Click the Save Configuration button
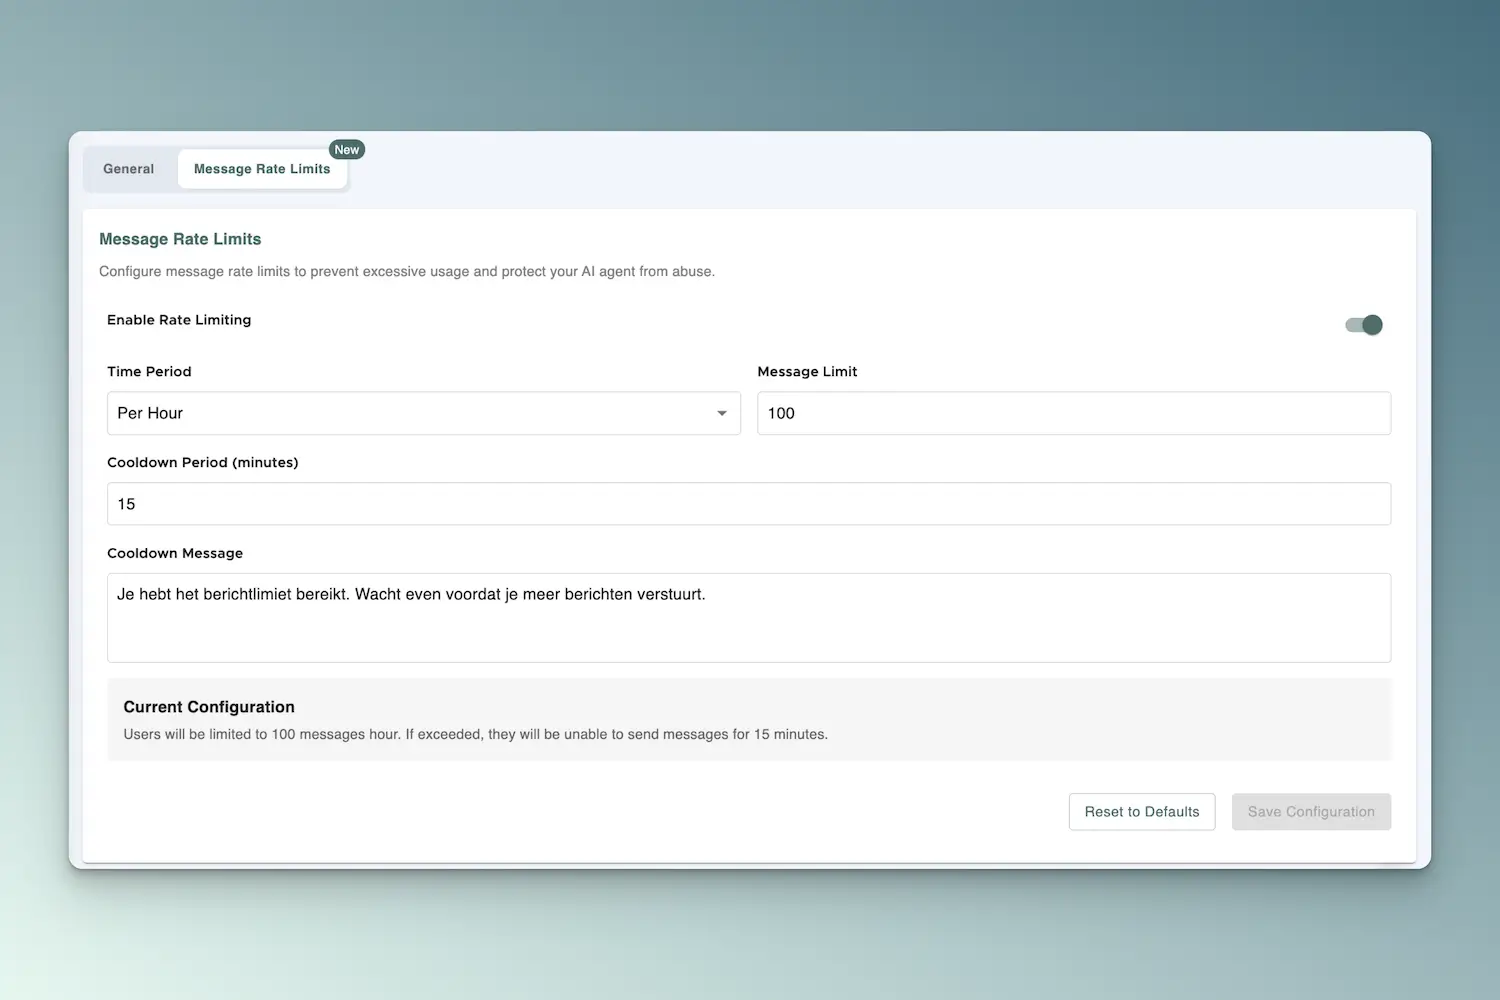1500x1000 pixels. pyautogui.click(x=1311, y=812)
